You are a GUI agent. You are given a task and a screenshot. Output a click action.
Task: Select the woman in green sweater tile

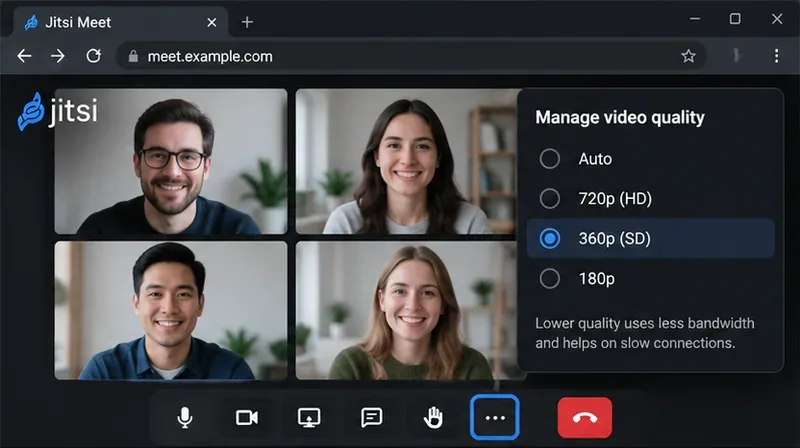click(x=407, y=310)
